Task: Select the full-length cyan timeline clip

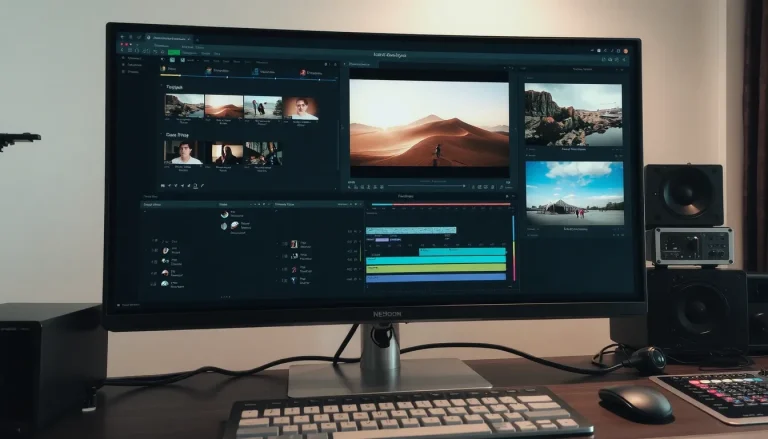Action: [x=436, y=260]
